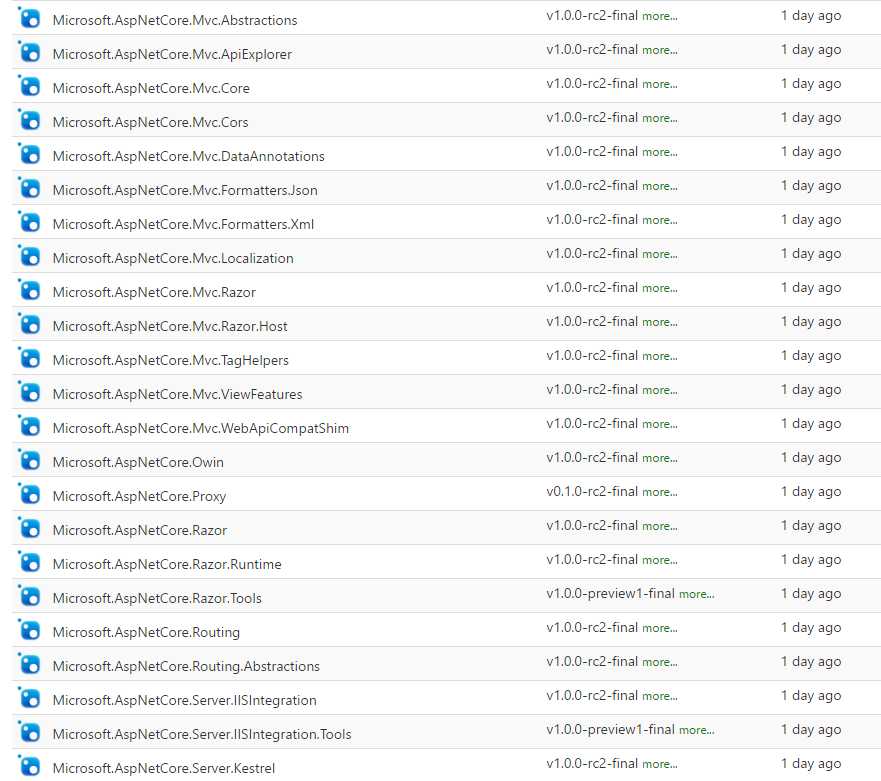This screenshot has height=781, width=881.
Task: Click the Microsoft.AspNetCore.Razor.Tools package name
Action: (x=157, y=598)
